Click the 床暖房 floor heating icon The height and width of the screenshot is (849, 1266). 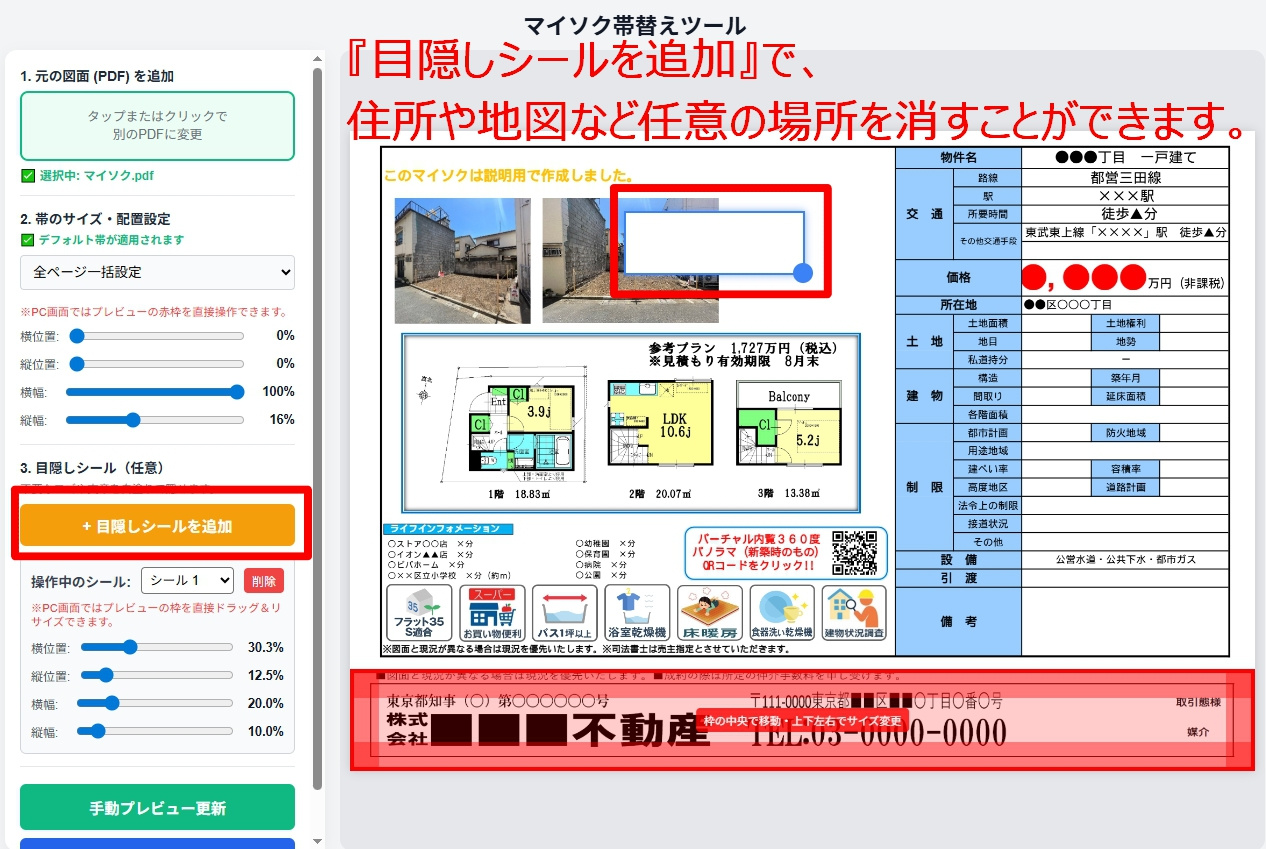(709, 613)
